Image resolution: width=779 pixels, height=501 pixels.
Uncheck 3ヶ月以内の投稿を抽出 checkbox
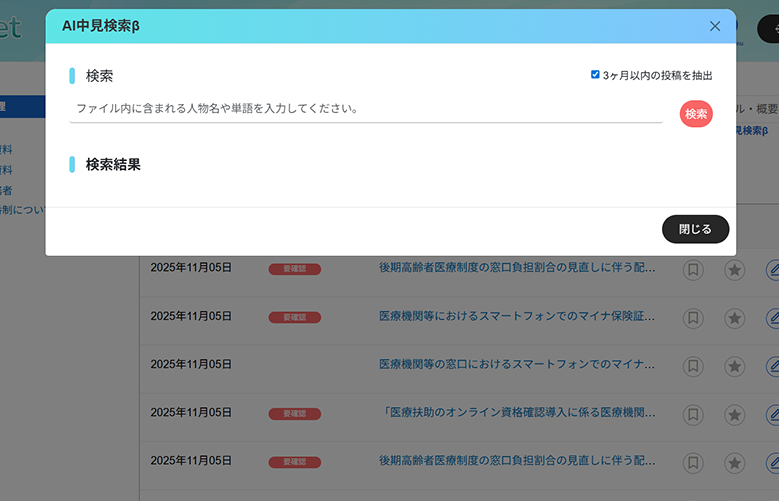(x=596, y=75)
